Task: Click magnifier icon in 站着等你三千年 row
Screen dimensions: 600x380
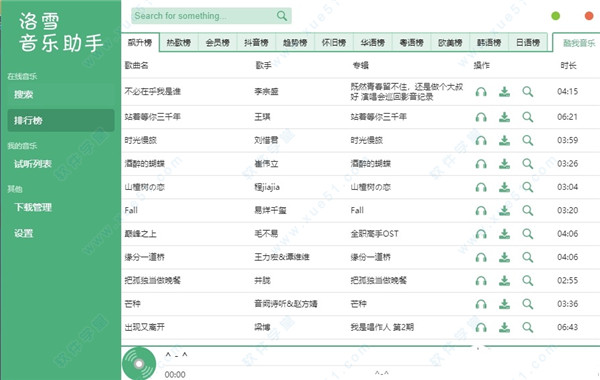Action: point(528,117)
